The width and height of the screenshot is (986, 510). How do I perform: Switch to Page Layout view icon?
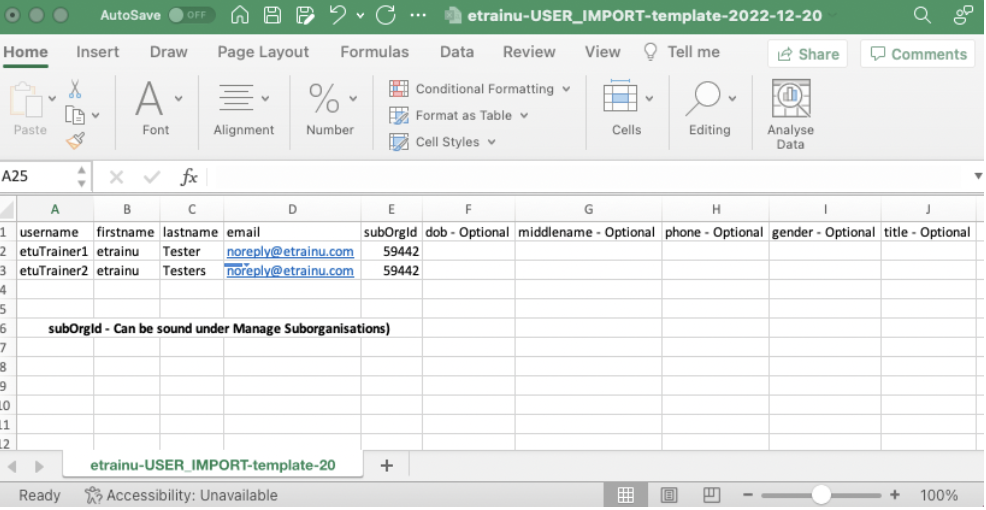click(669, 495)
